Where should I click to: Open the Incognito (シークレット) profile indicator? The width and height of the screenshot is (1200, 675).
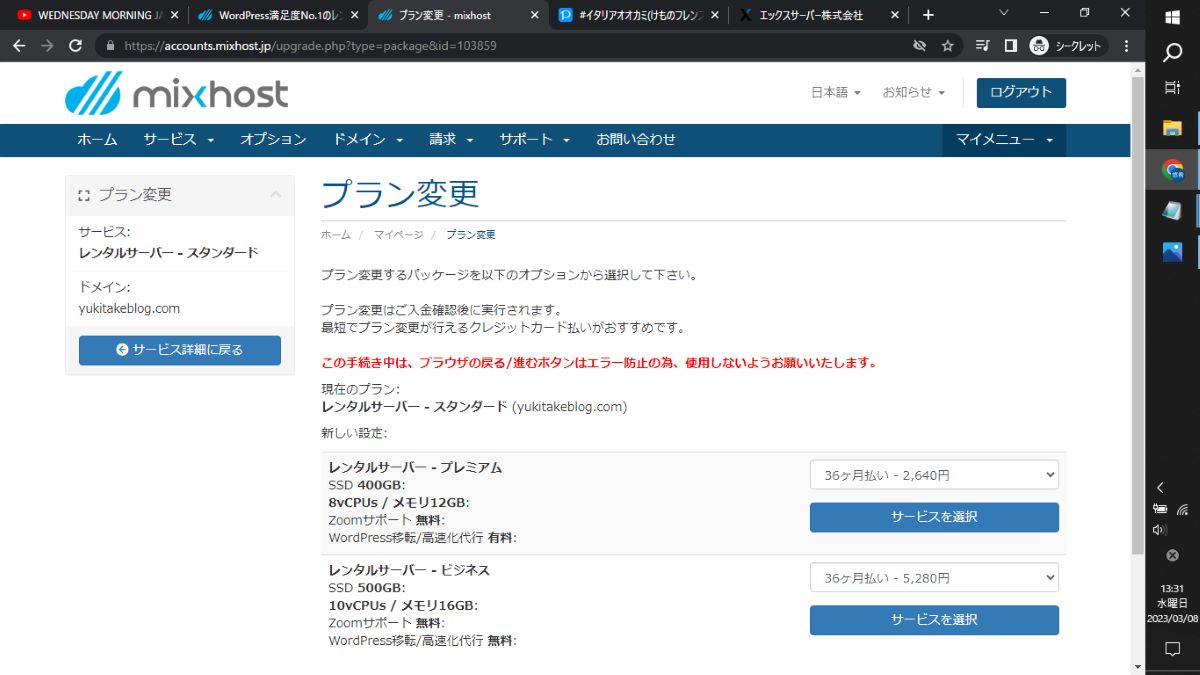(1067, 46)
